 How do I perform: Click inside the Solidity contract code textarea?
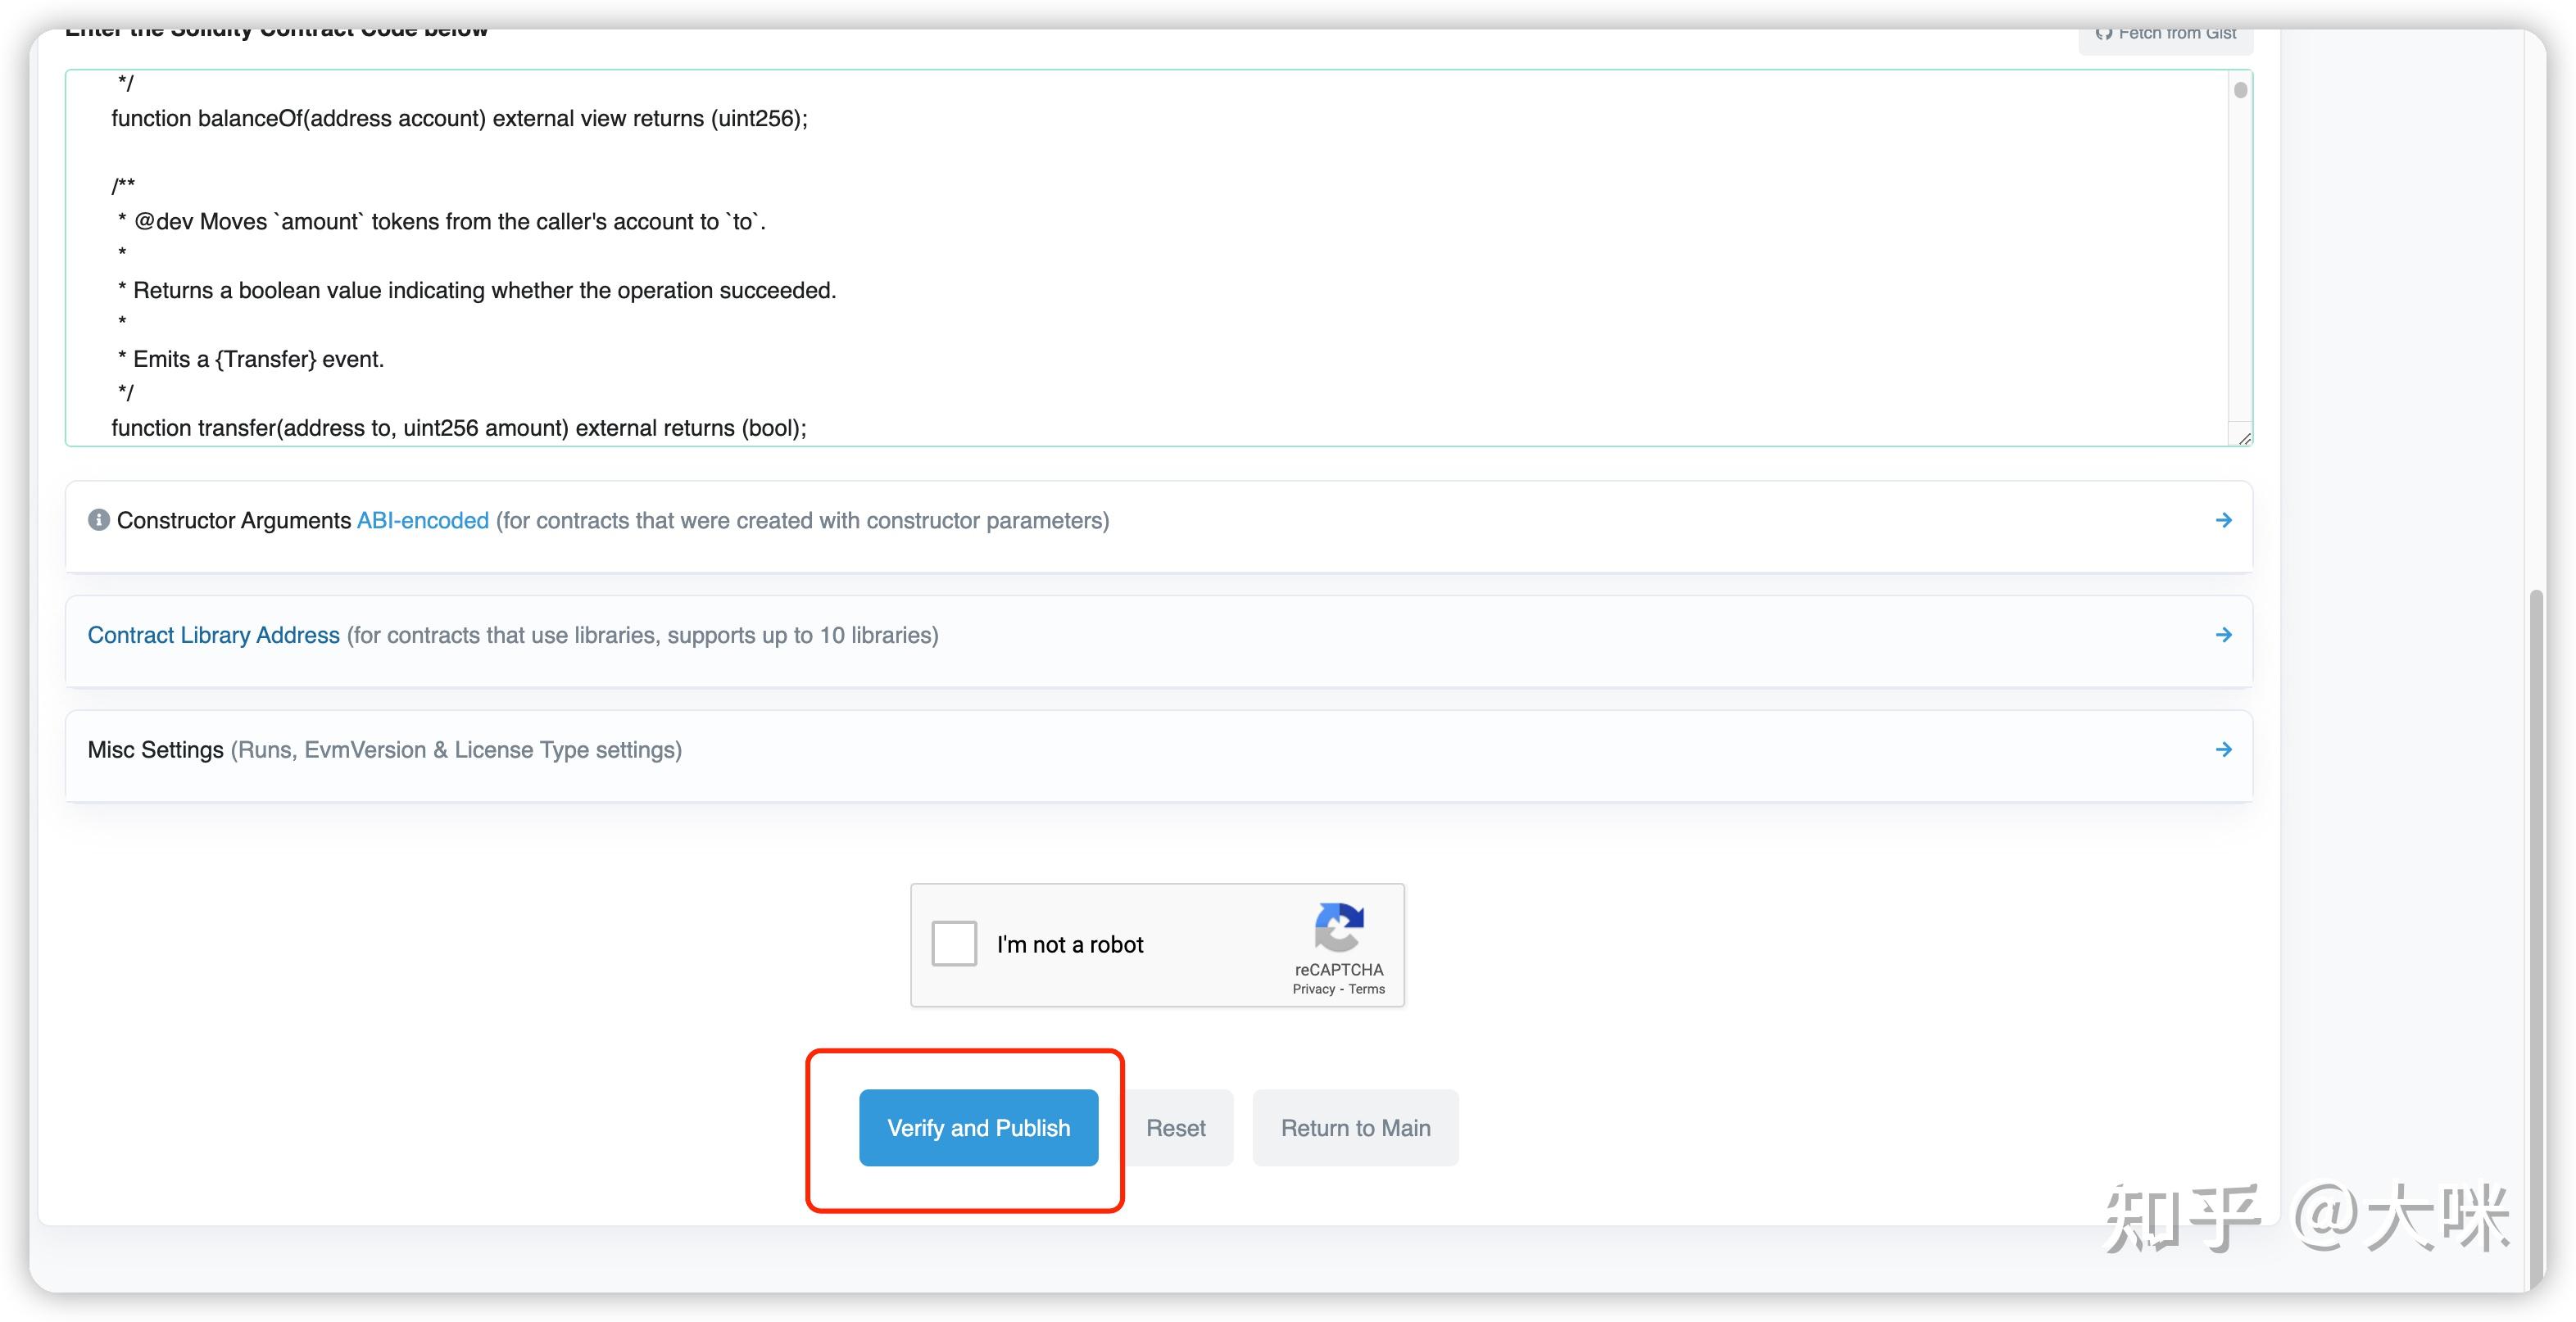tap(1200, 255)
